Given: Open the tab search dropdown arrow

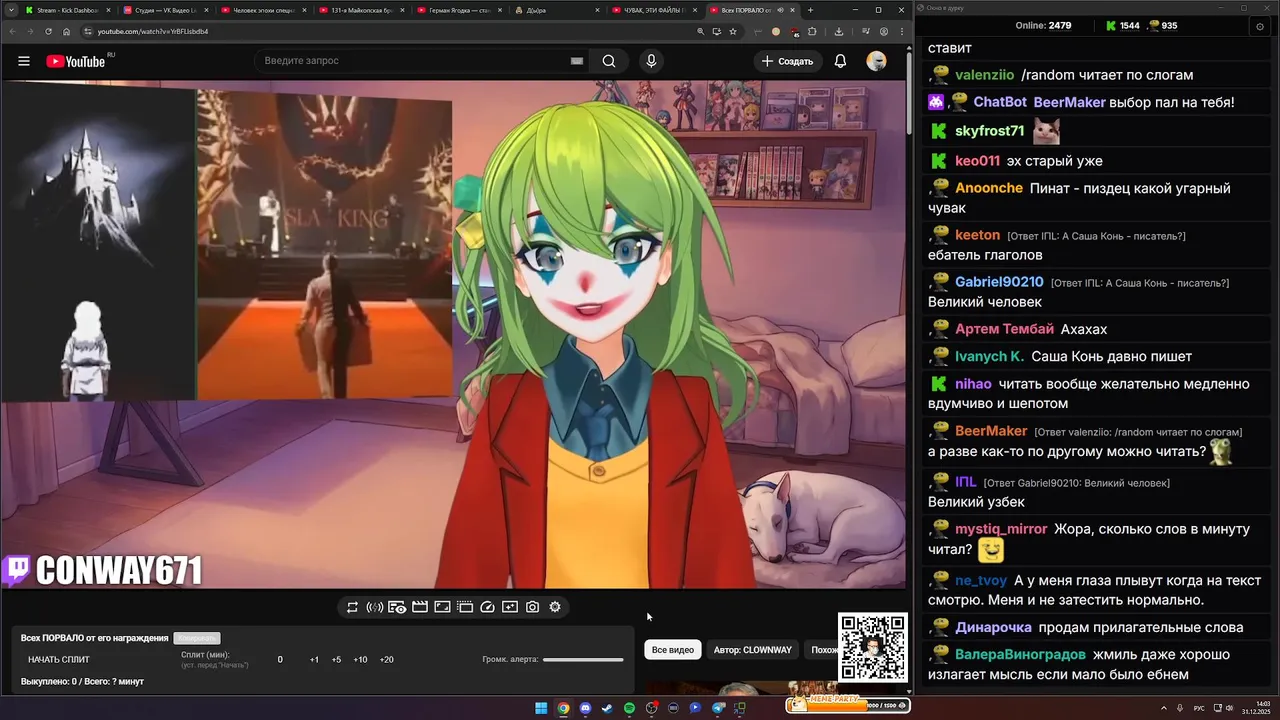Looking at the screenshot, I should 10,10.
